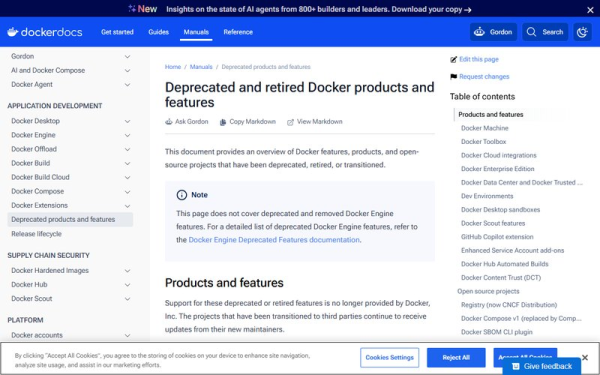Viewport: 600px width, 375px height.
Task: Click the Note info icon
Action: [x=181, y=195]
